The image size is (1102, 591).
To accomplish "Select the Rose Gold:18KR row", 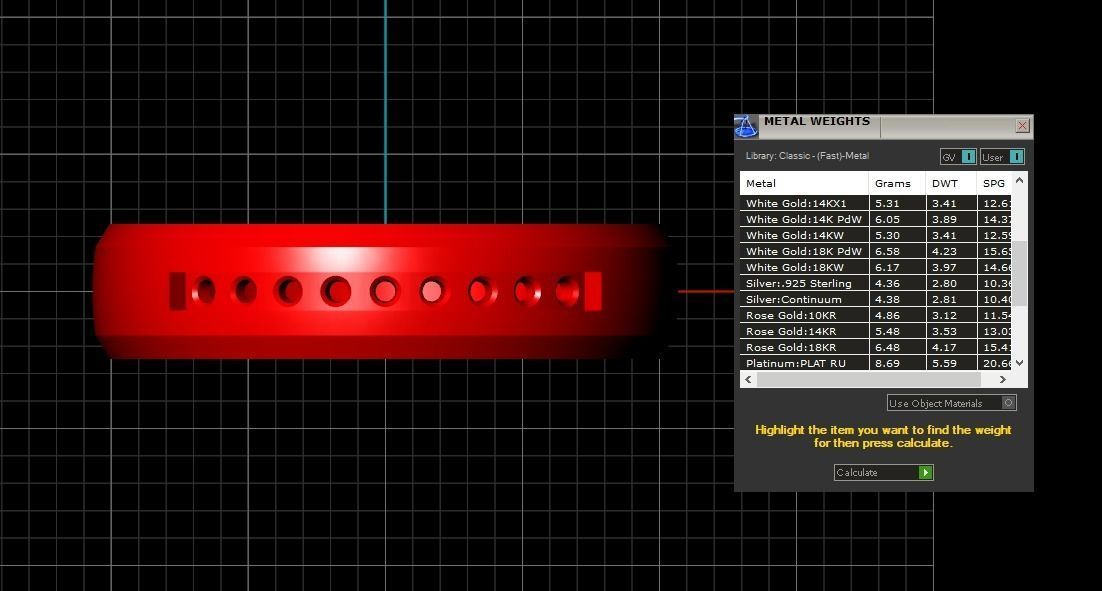I will click(876, 347).
